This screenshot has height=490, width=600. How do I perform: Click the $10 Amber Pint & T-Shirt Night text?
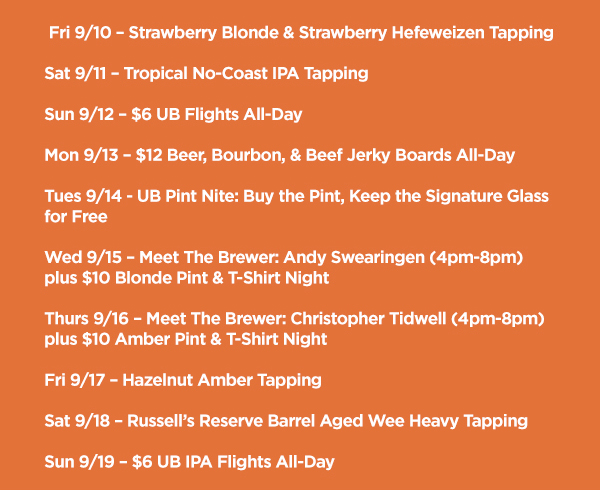(x=205, y=339)
